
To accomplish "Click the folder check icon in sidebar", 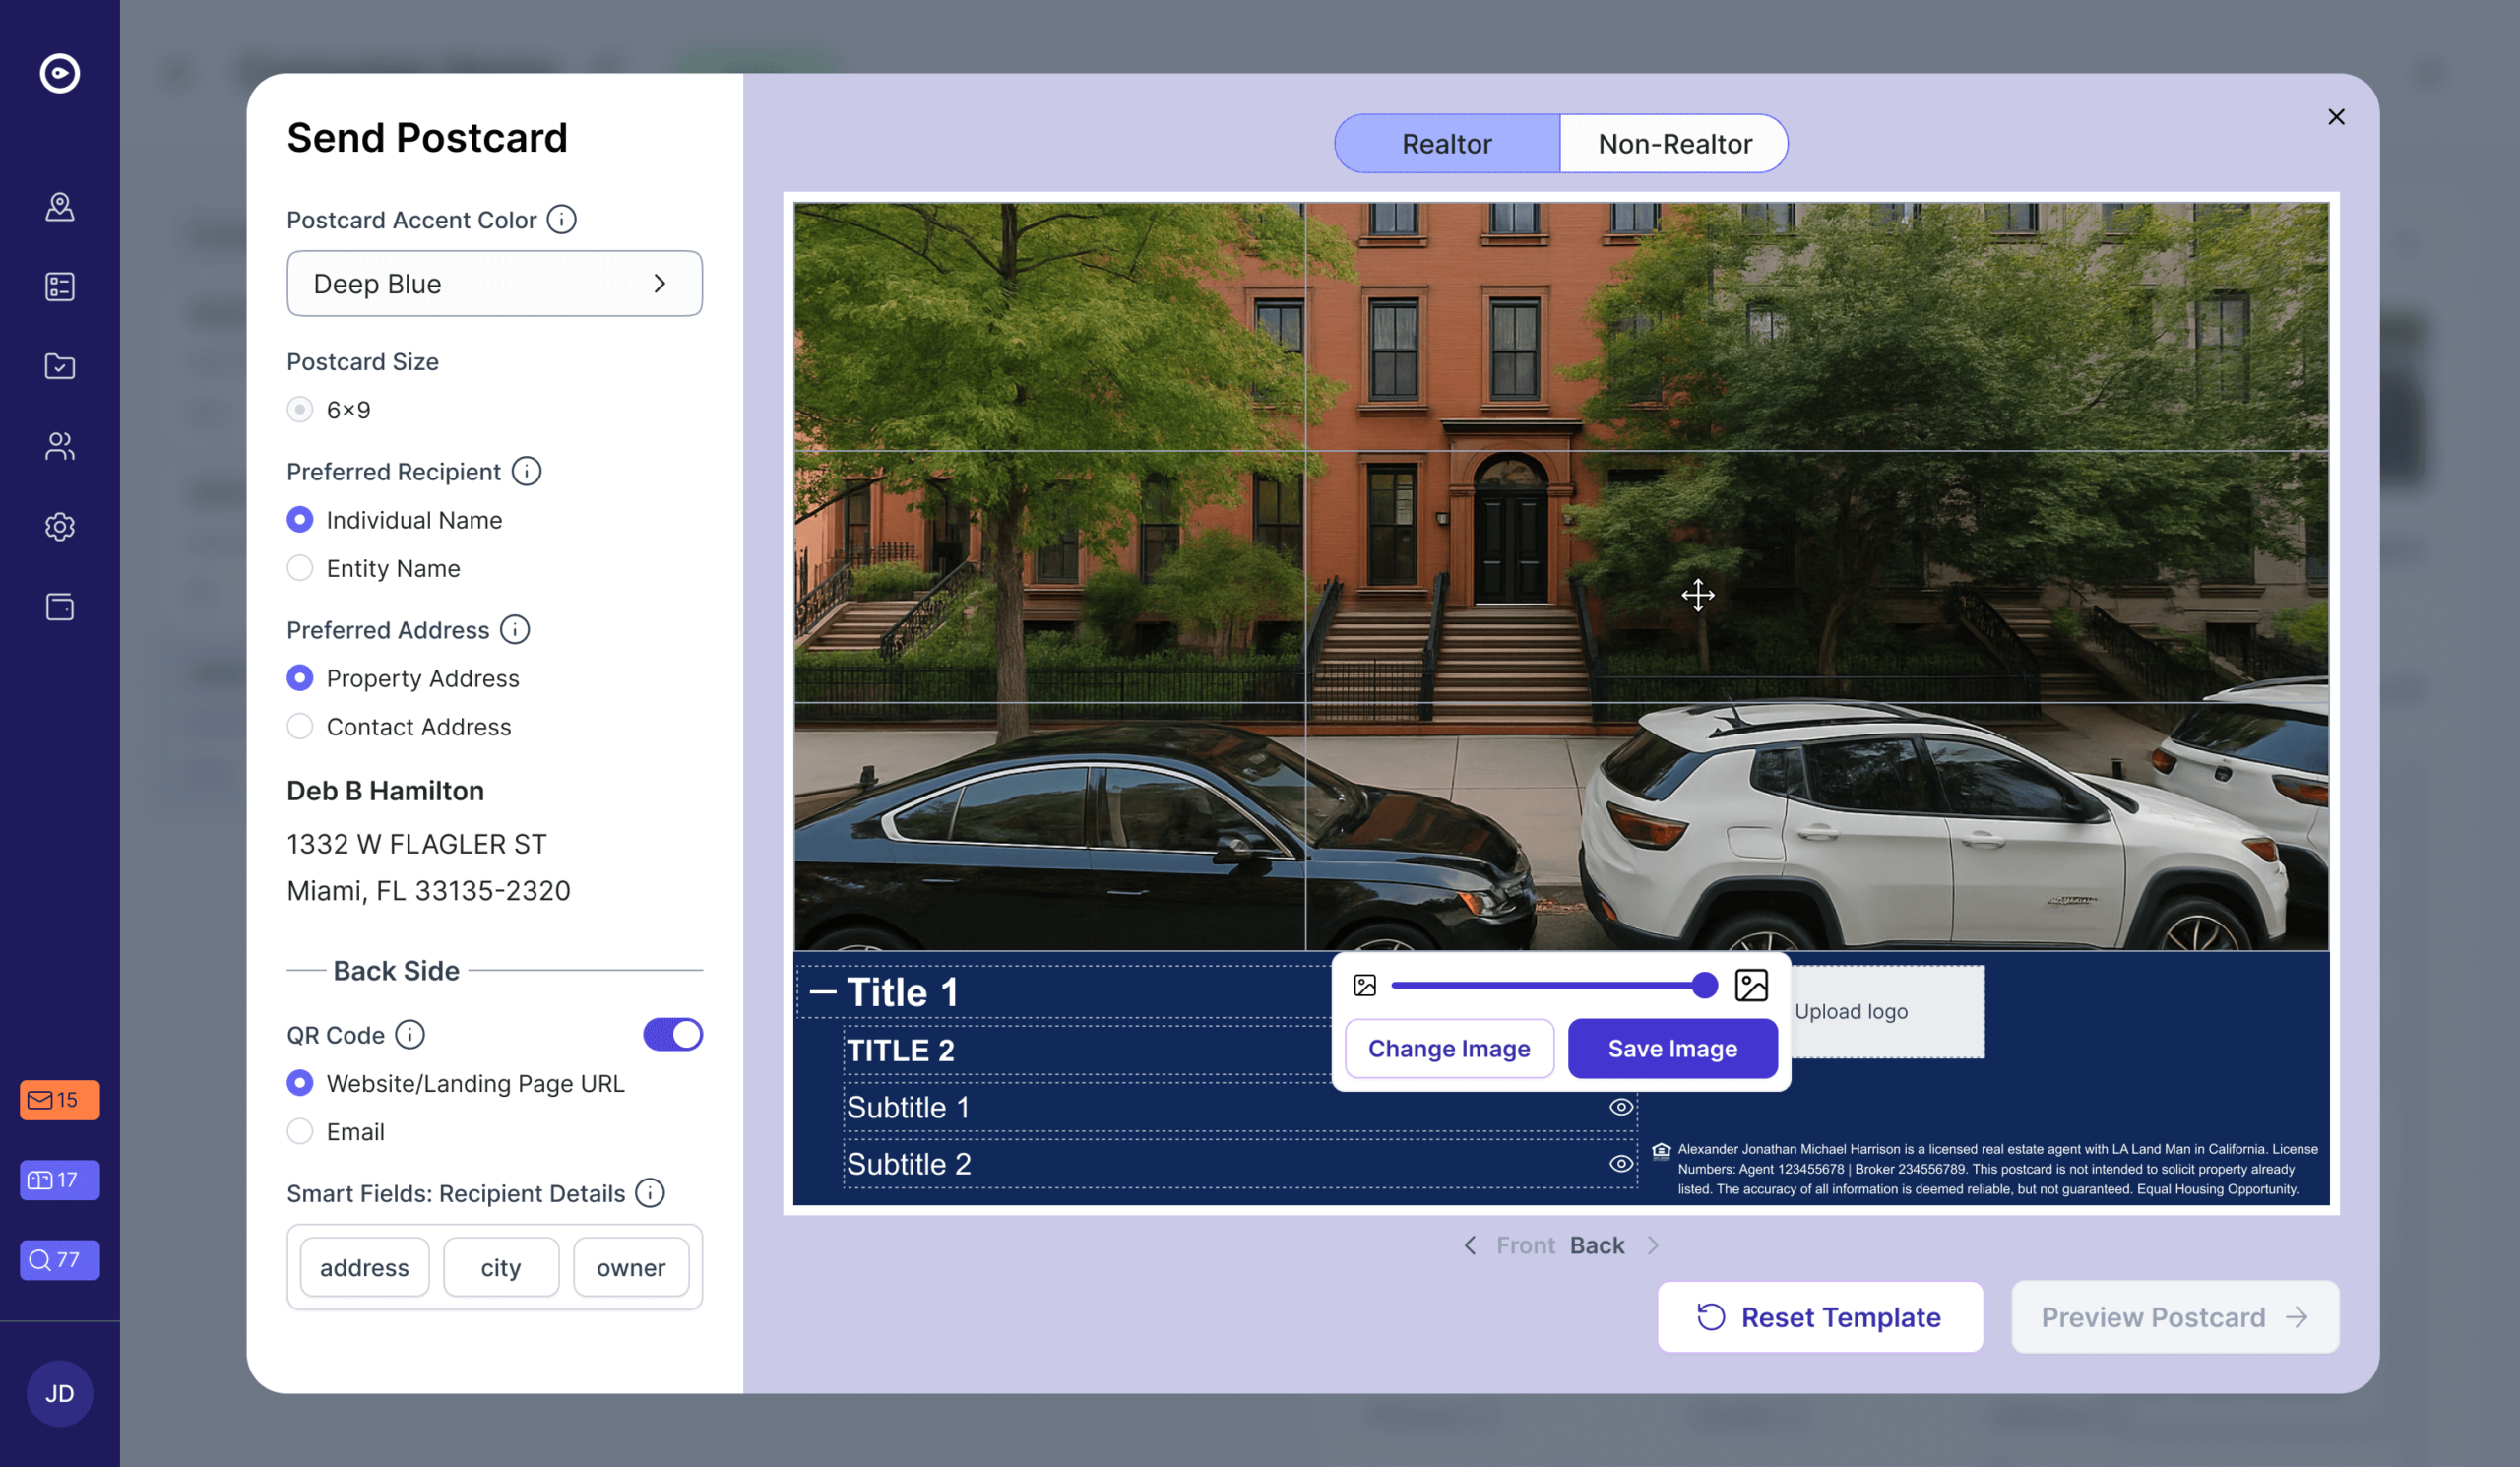I will (60, 367).
